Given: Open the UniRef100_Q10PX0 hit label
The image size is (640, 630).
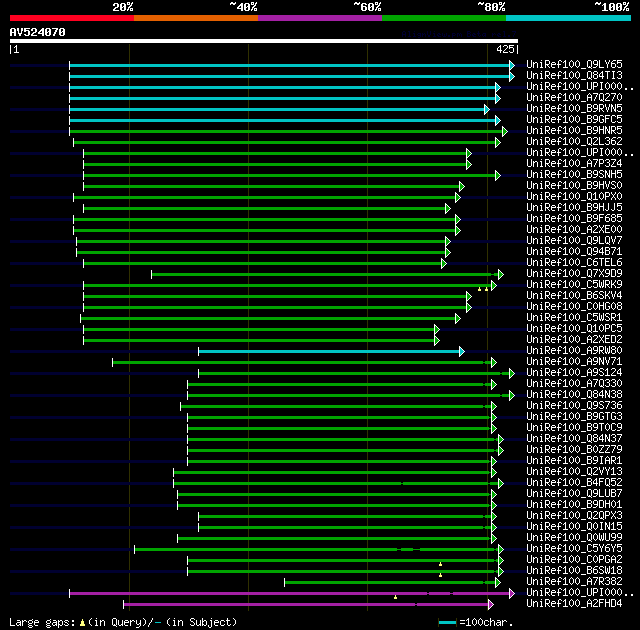Looking at the screenshot, I should [574, 197].
